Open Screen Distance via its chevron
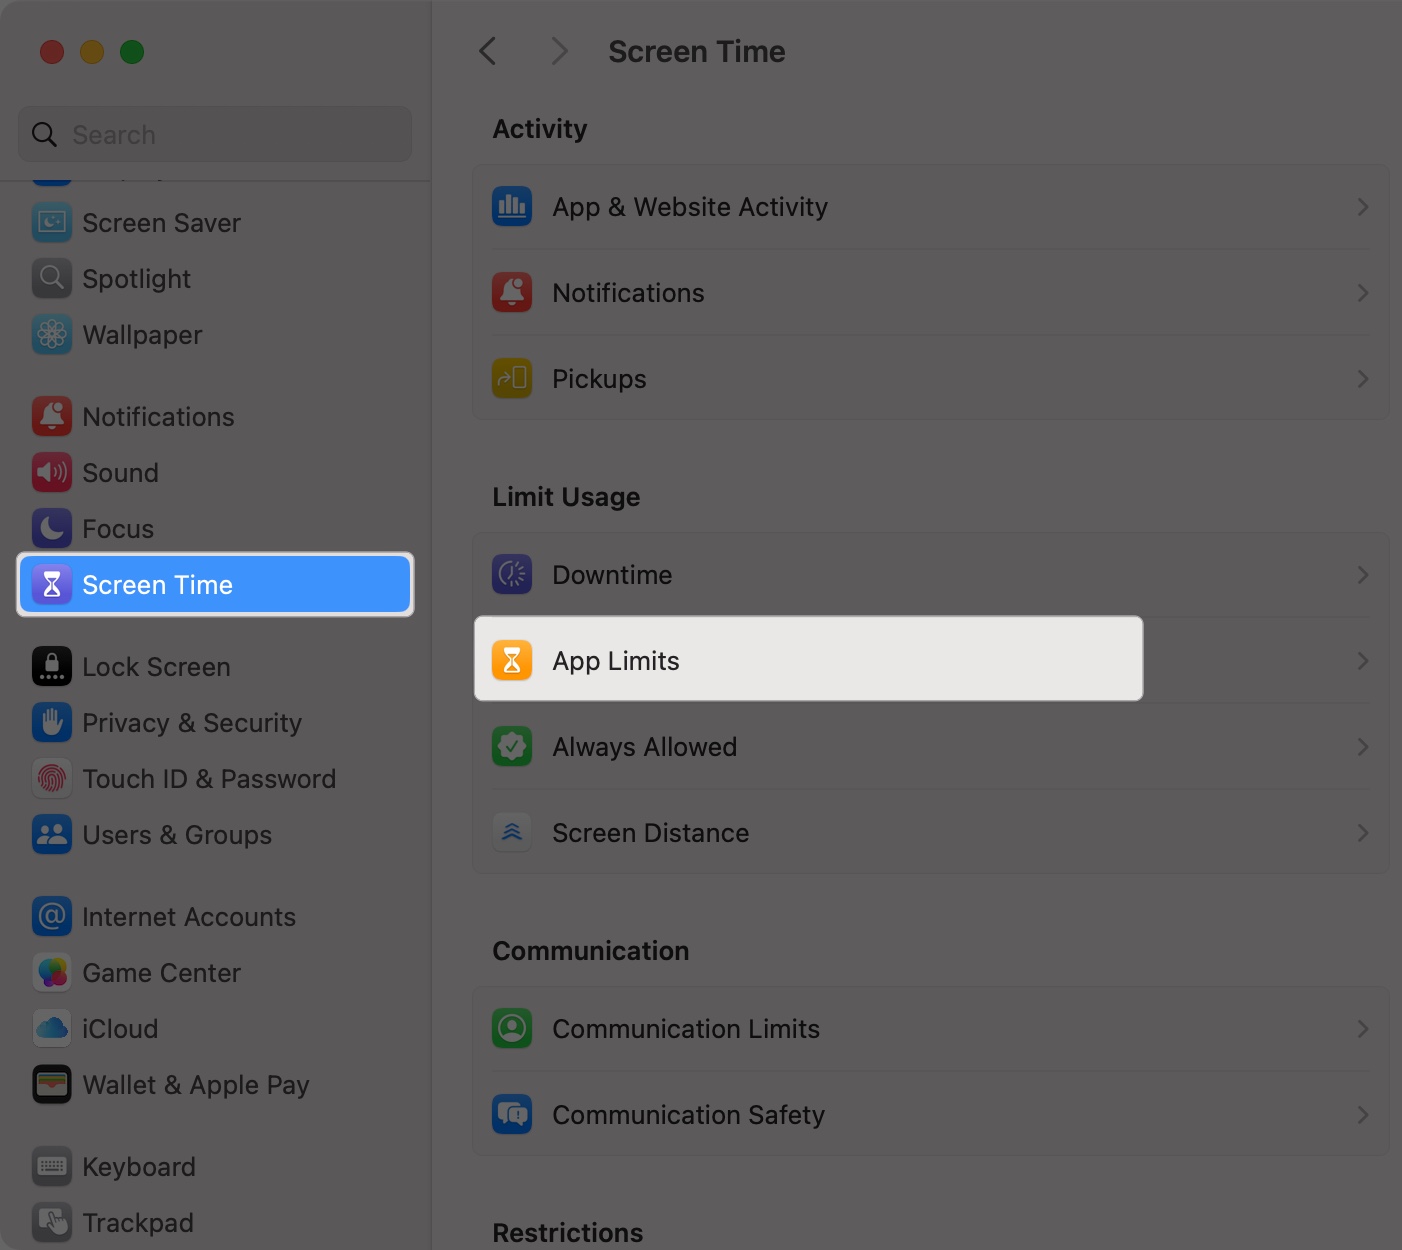This screenshot has width=1402, height=1250. coord(1362,832)
